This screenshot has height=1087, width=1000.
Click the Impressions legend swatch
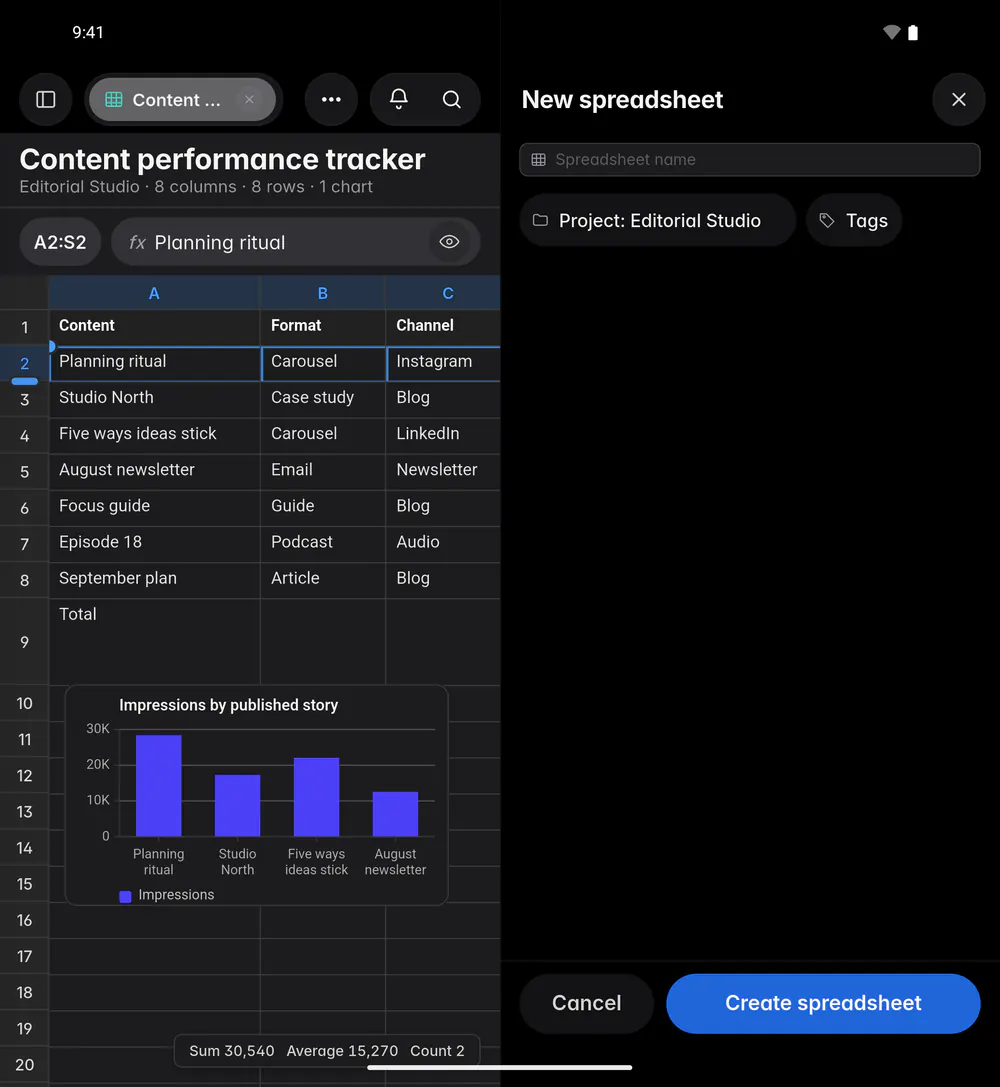[125, 896]
